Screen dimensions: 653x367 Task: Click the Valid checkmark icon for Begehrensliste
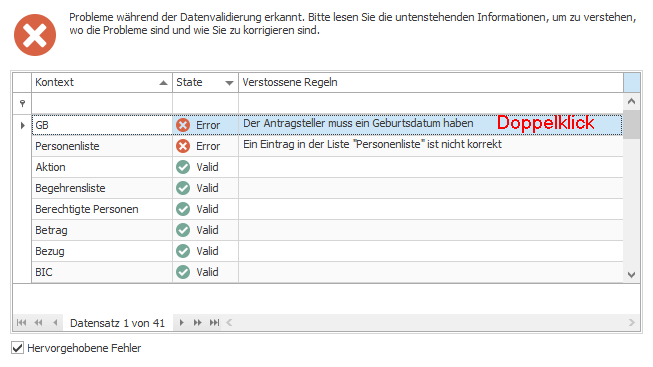click(x=183, y=188)
